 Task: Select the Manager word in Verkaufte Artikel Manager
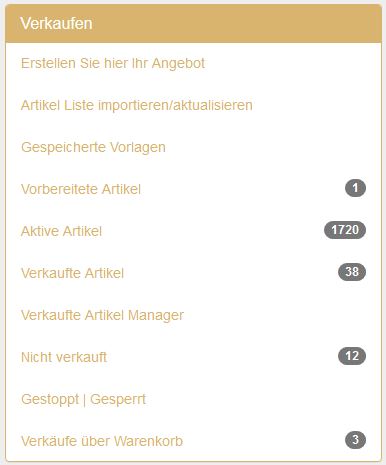tap(156, 316)
